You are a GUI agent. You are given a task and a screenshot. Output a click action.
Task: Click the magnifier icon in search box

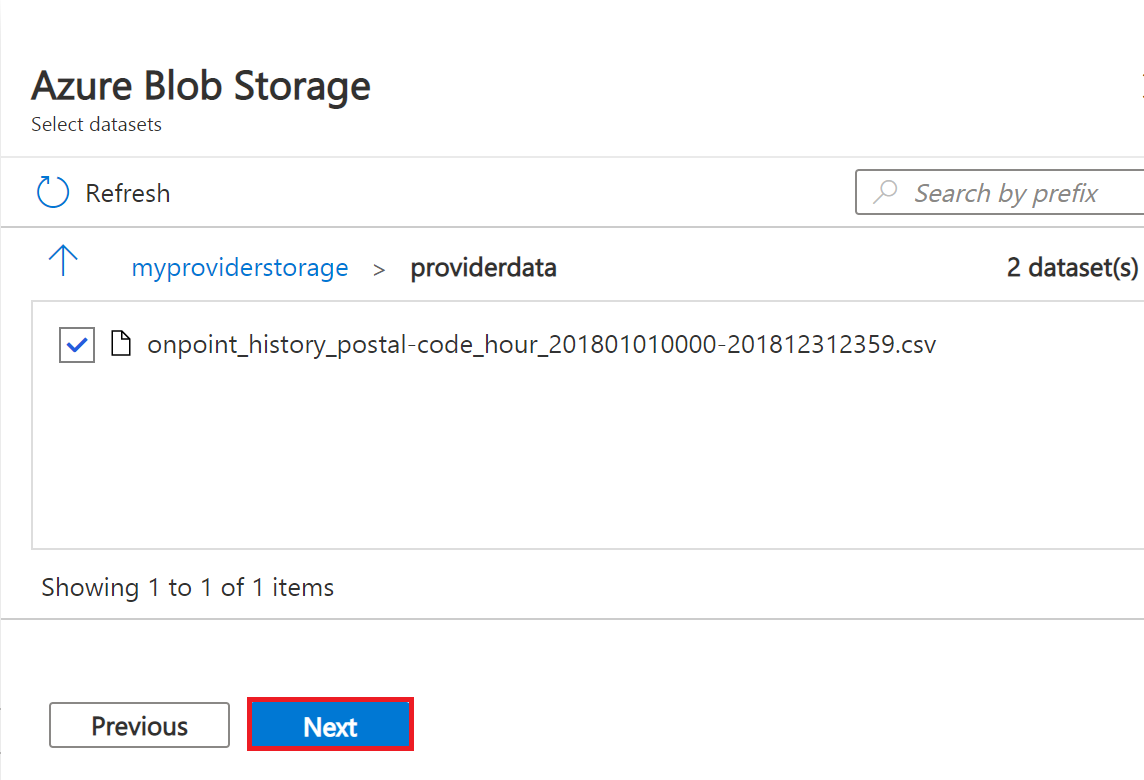(x=885, y=192)
